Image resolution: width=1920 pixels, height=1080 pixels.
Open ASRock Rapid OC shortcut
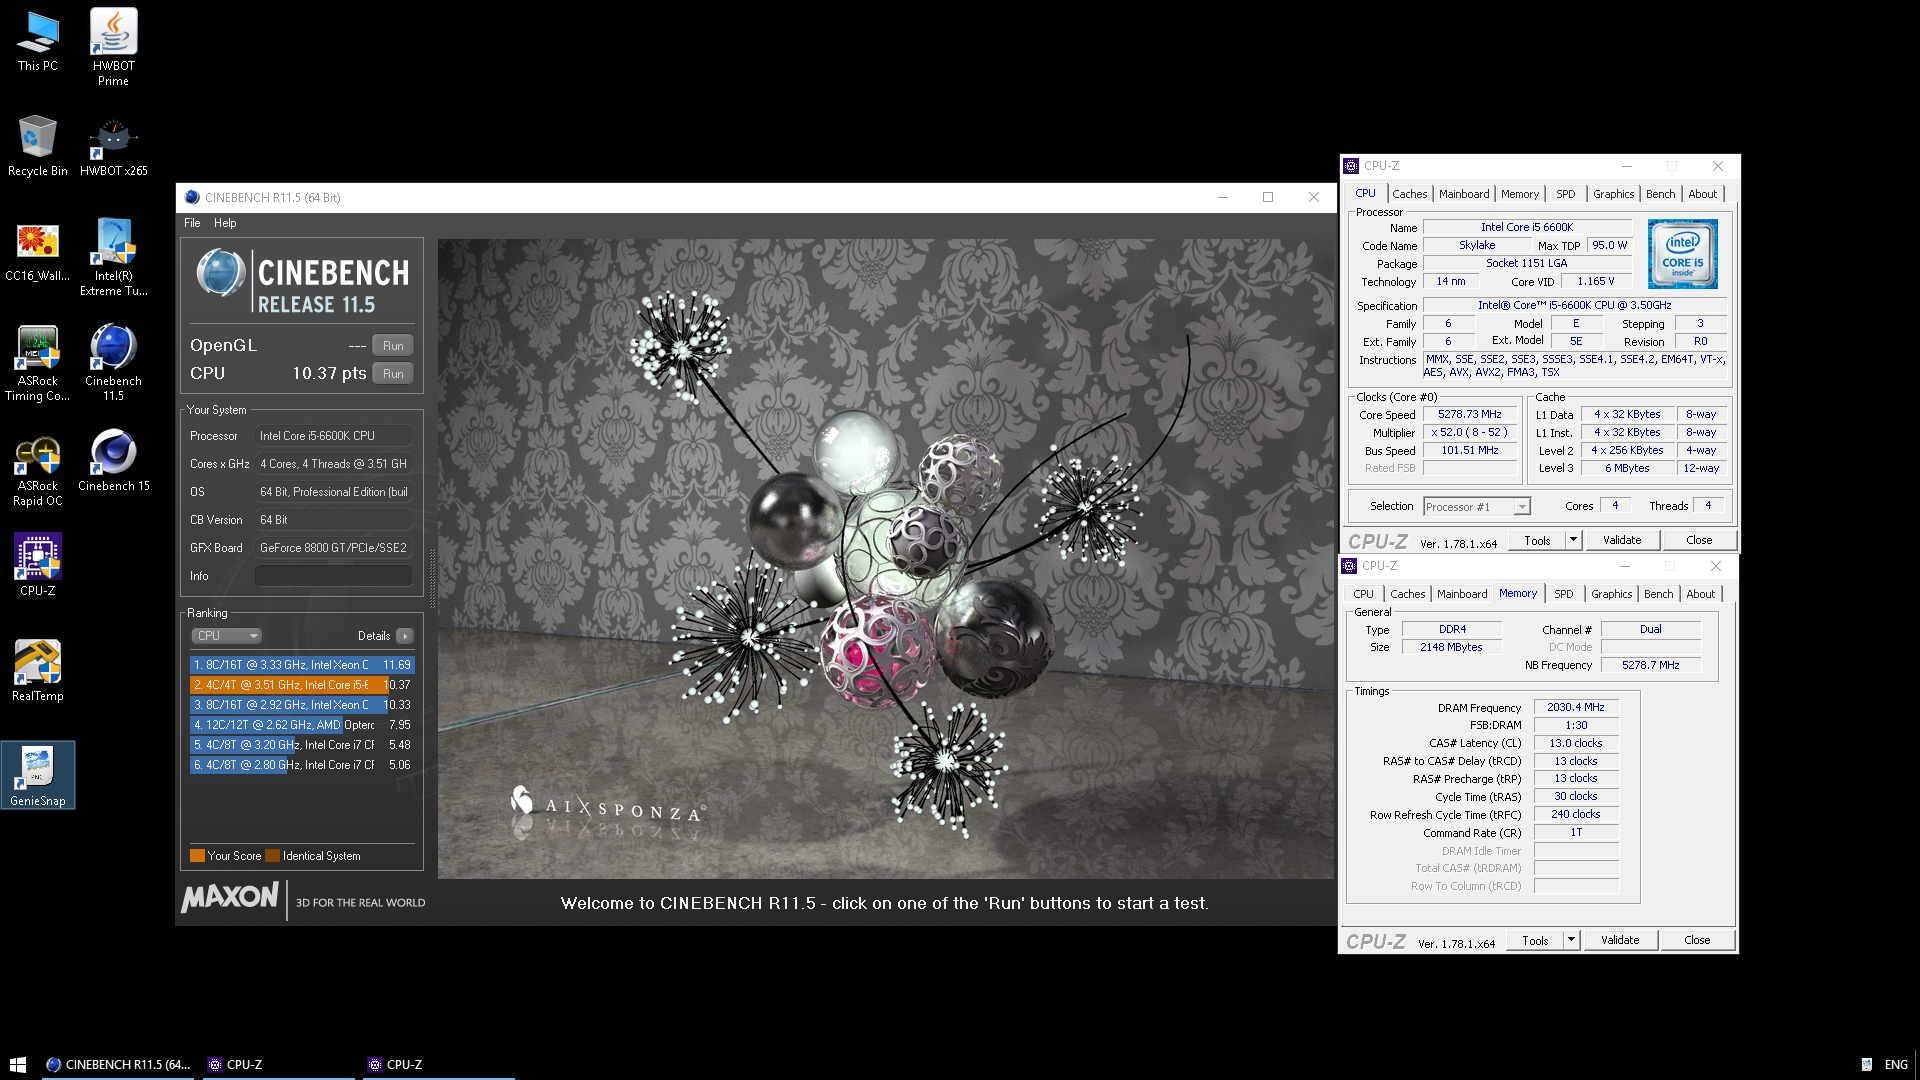point(38,470)
